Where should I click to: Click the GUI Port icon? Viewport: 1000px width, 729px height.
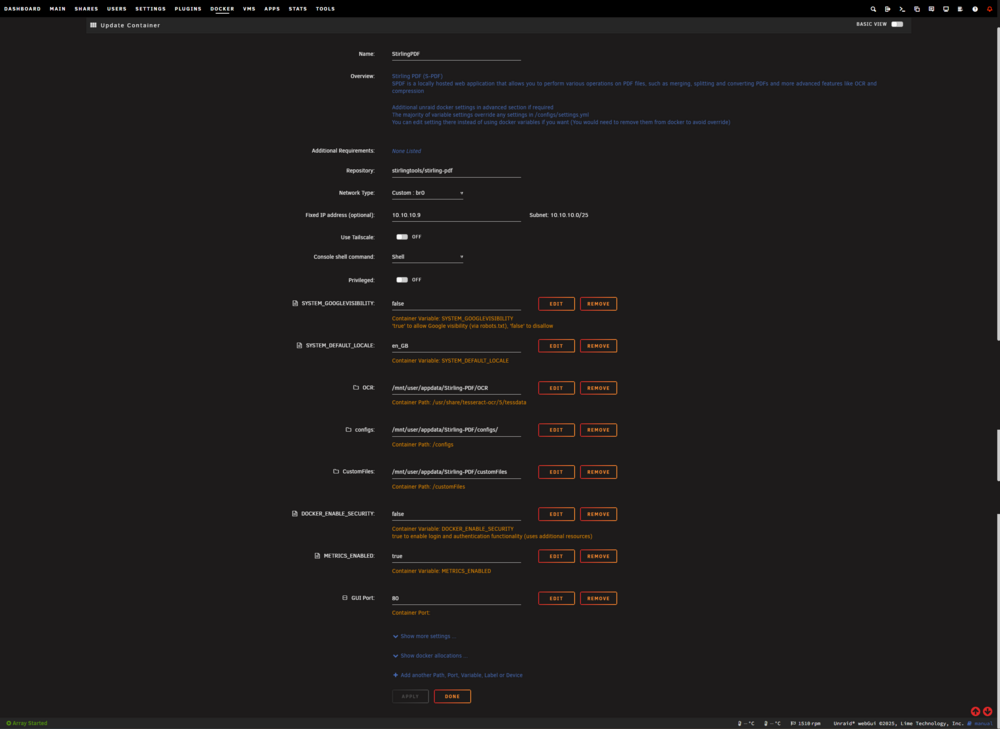point(345,598)
